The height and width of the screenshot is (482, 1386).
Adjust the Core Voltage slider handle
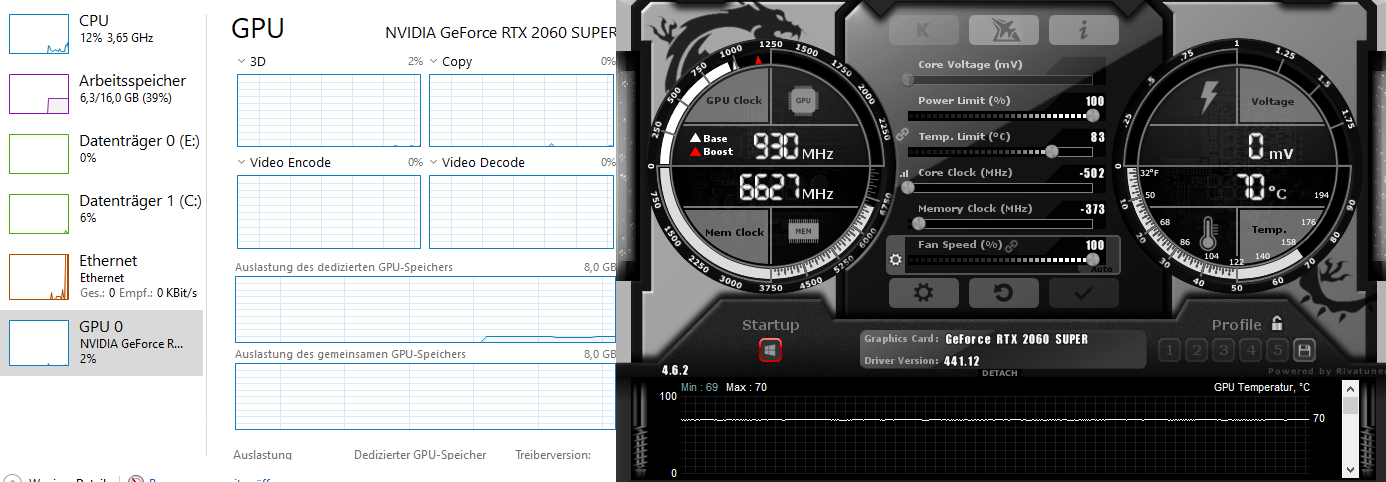[907, 79]
